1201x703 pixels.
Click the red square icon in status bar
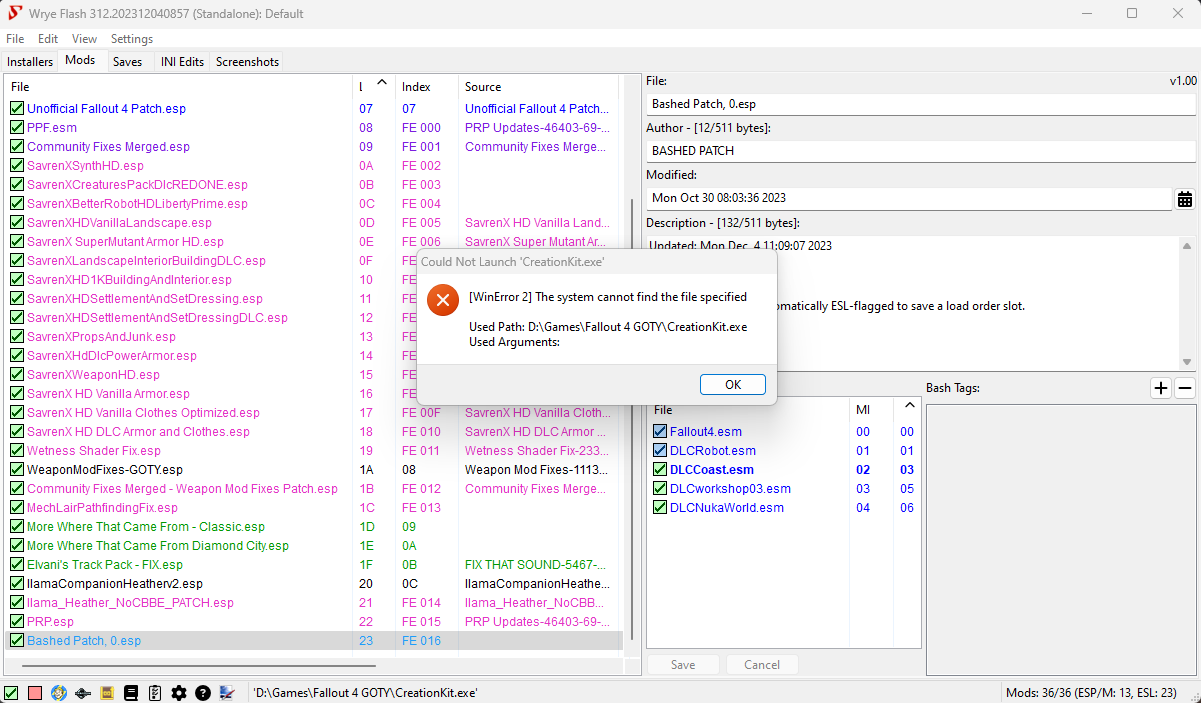35,693
